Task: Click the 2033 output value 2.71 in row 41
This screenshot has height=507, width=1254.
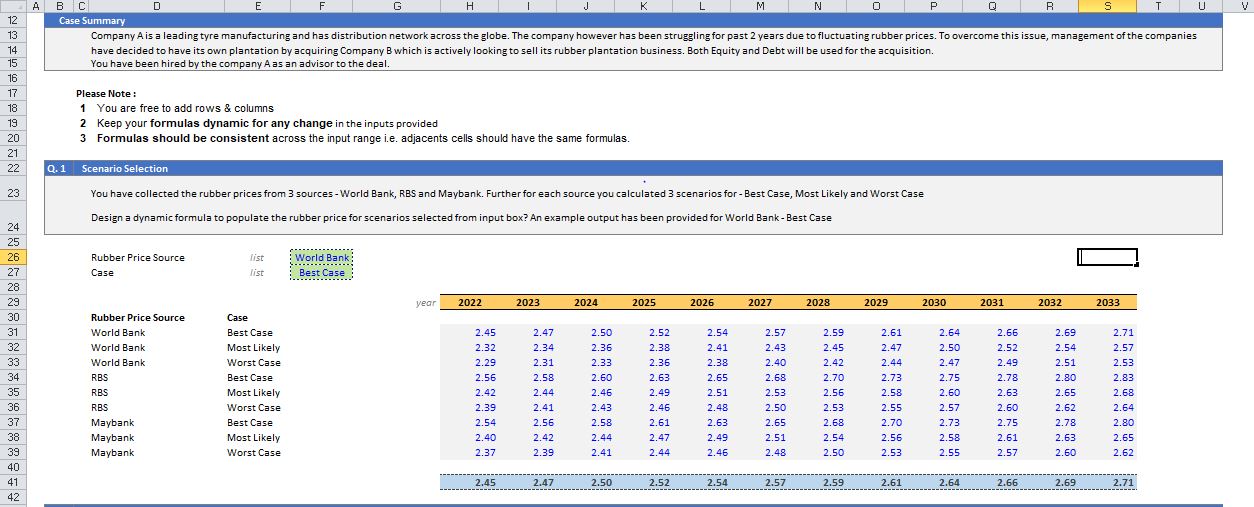Action: pos(1123,483)
